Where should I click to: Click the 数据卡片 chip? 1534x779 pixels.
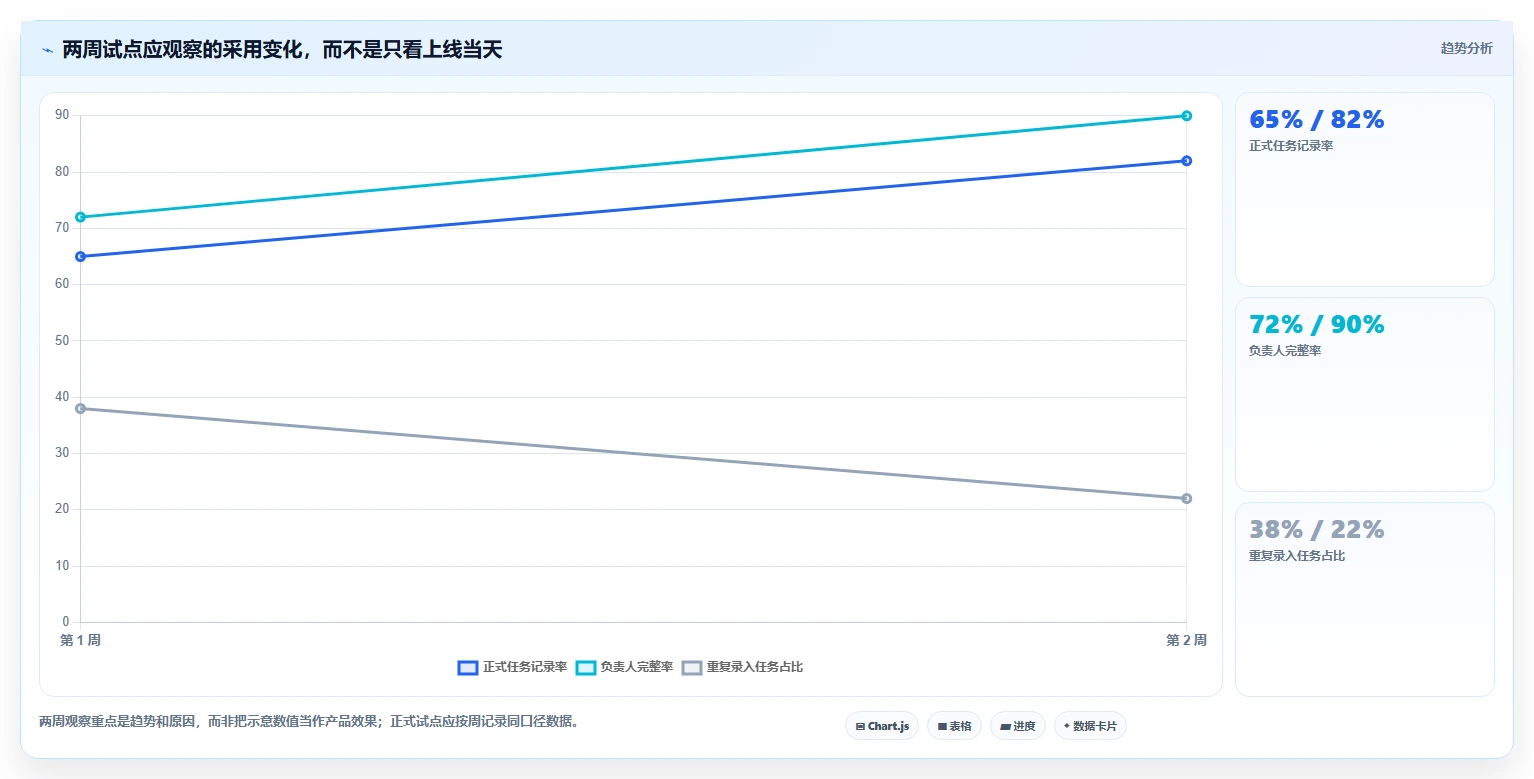(1090, 726)
